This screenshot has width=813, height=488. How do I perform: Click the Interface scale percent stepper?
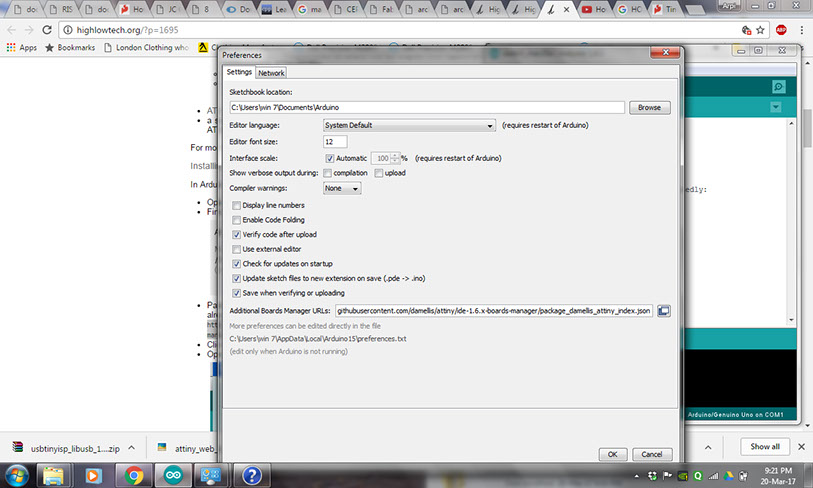[396, 158]
